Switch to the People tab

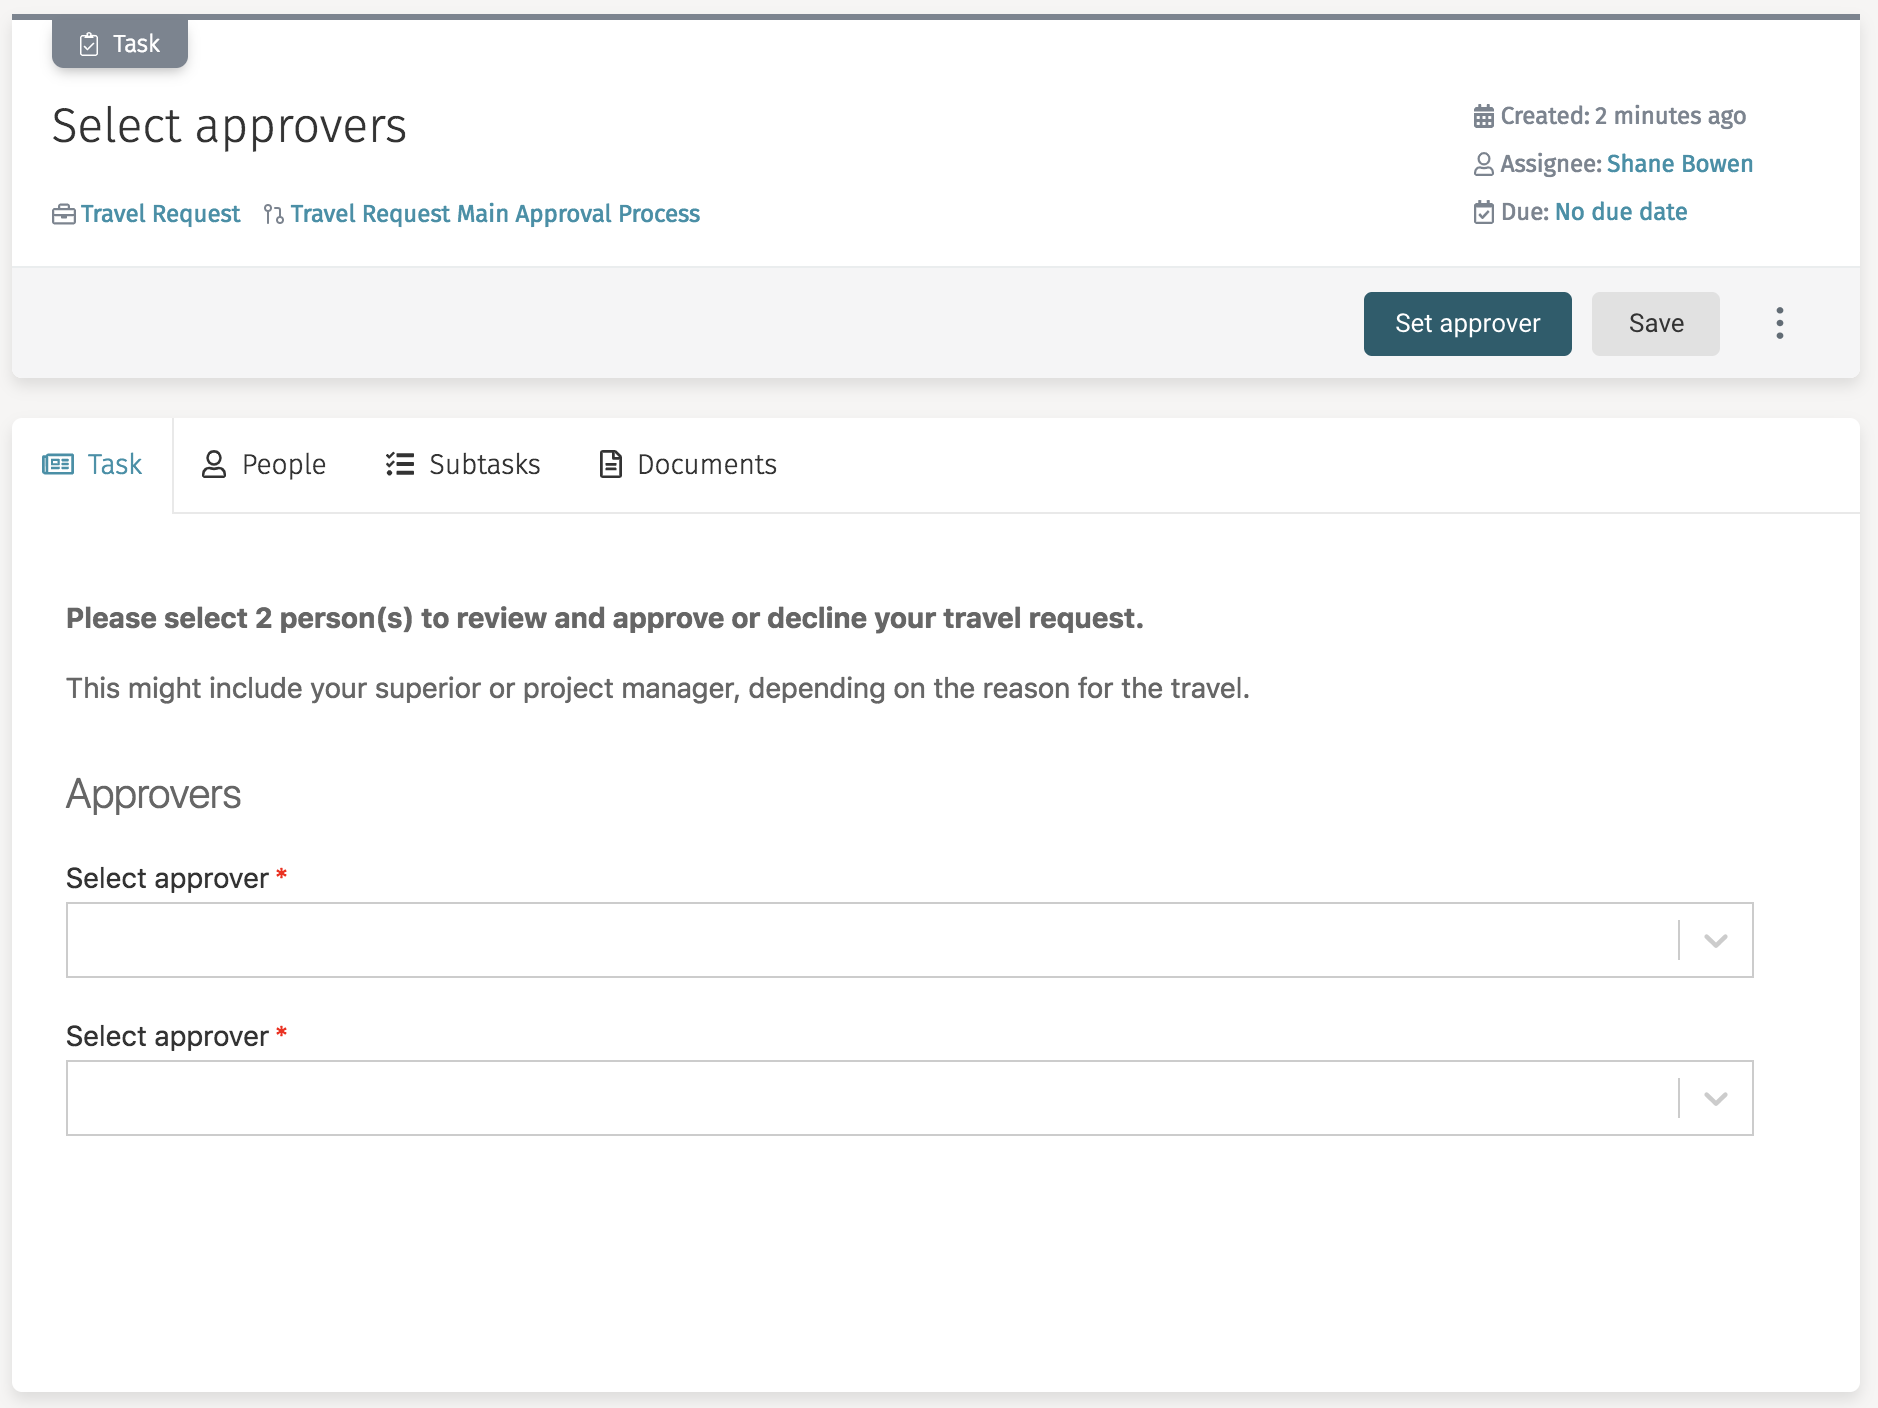point(282,463)
